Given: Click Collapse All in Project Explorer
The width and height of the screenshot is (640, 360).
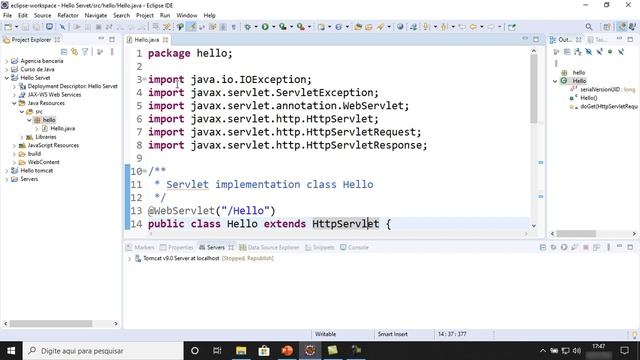Looking at the screenshot, I should (64, 52).
